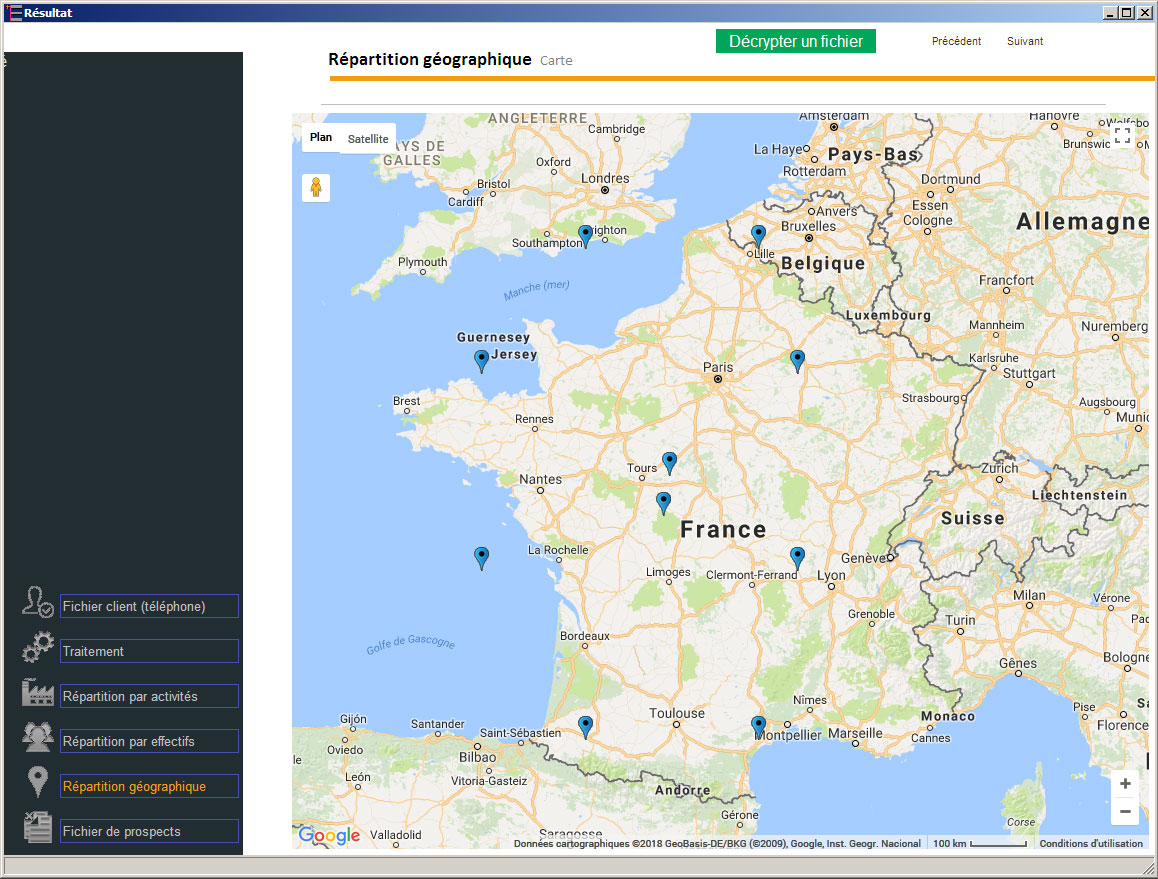Open Street View pegman on the map

pos(316,188)
